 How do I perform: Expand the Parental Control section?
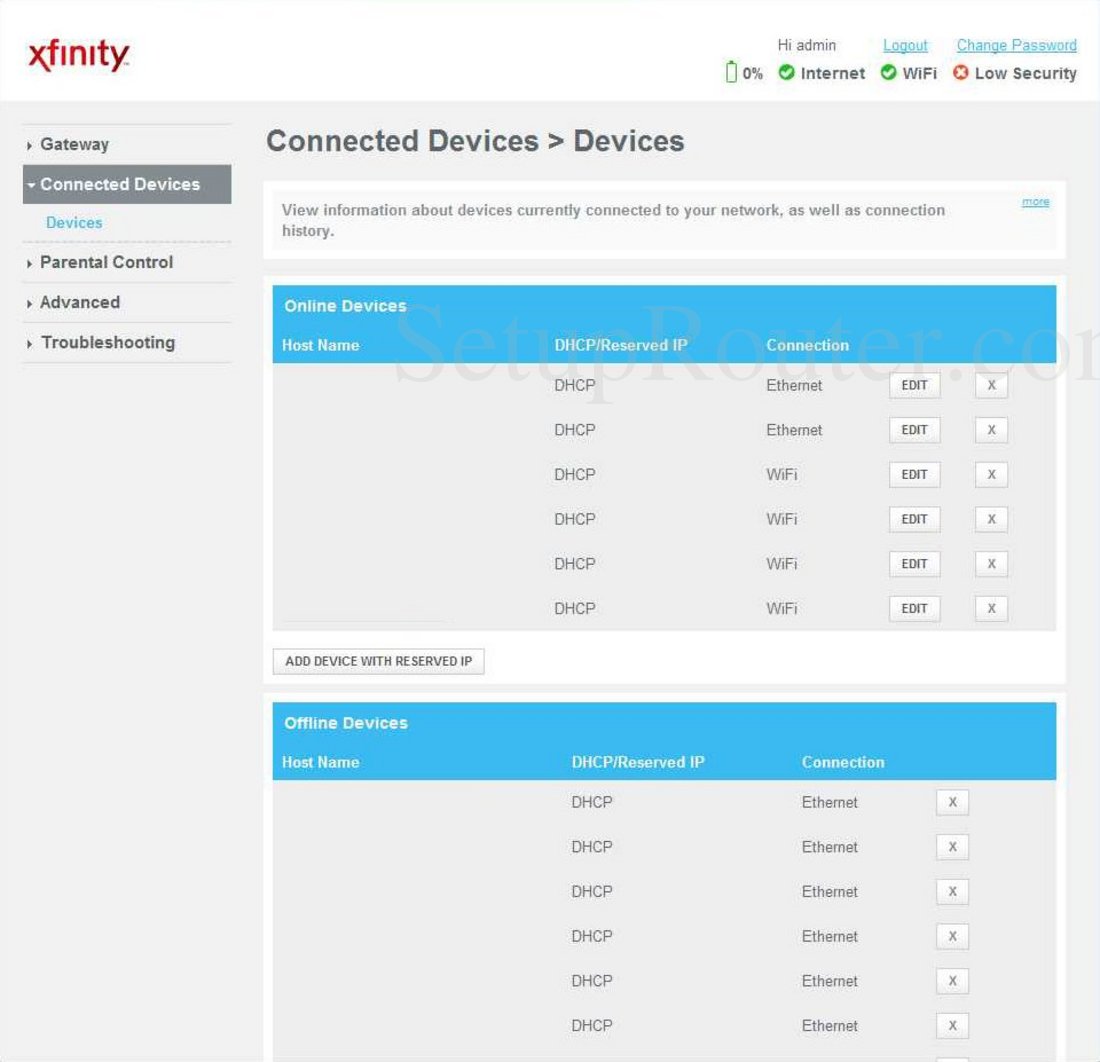pyautogui.click(x=106, y=262)
